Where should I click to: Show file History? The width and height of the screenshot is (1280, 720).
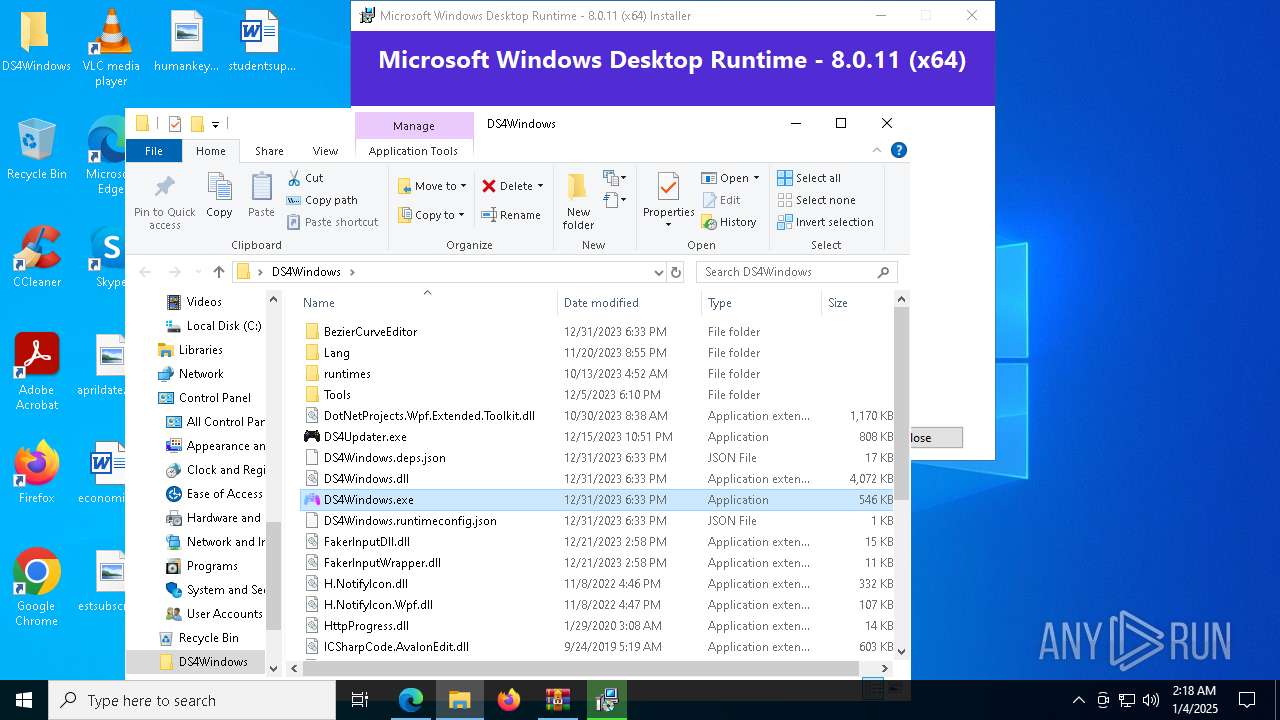coord(729,222)
